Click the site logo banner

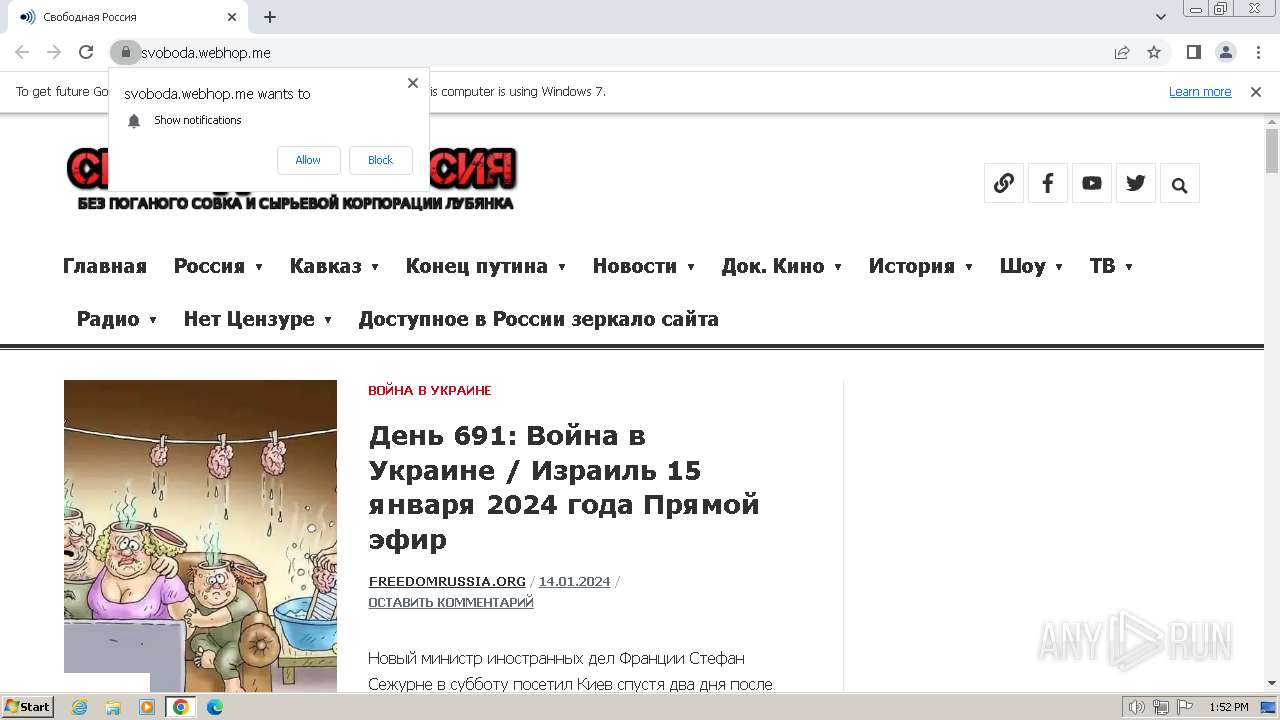click(291, 180)
